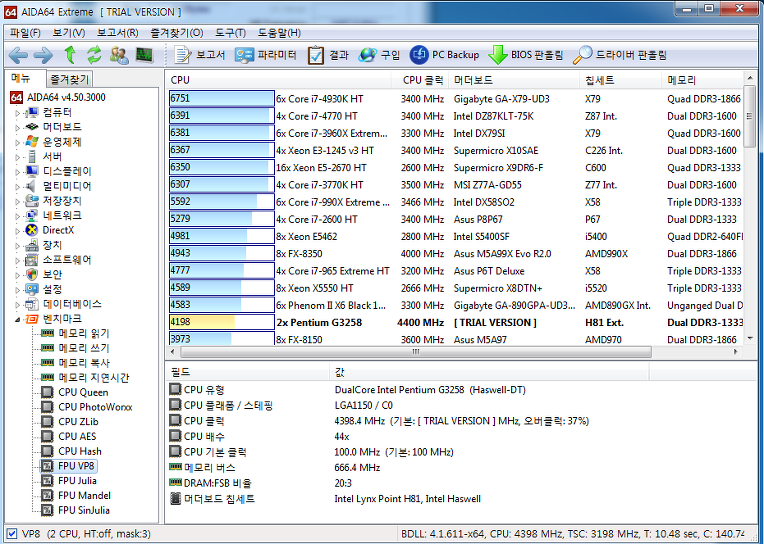Click the 파라미터 toolbar button
Image resolution: width=764 pixels, height=544 pixels.
click(x=266, y=55)
